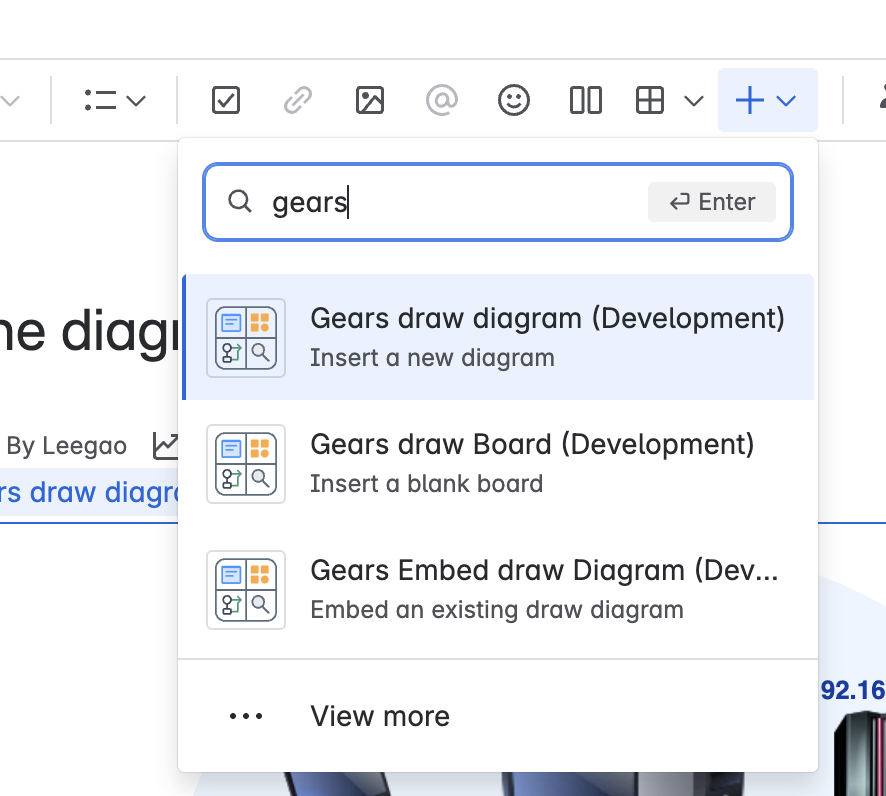Screen dimensions: 886x796
Task: Click 'Insert a blank board' description
Action: (427, 484)
